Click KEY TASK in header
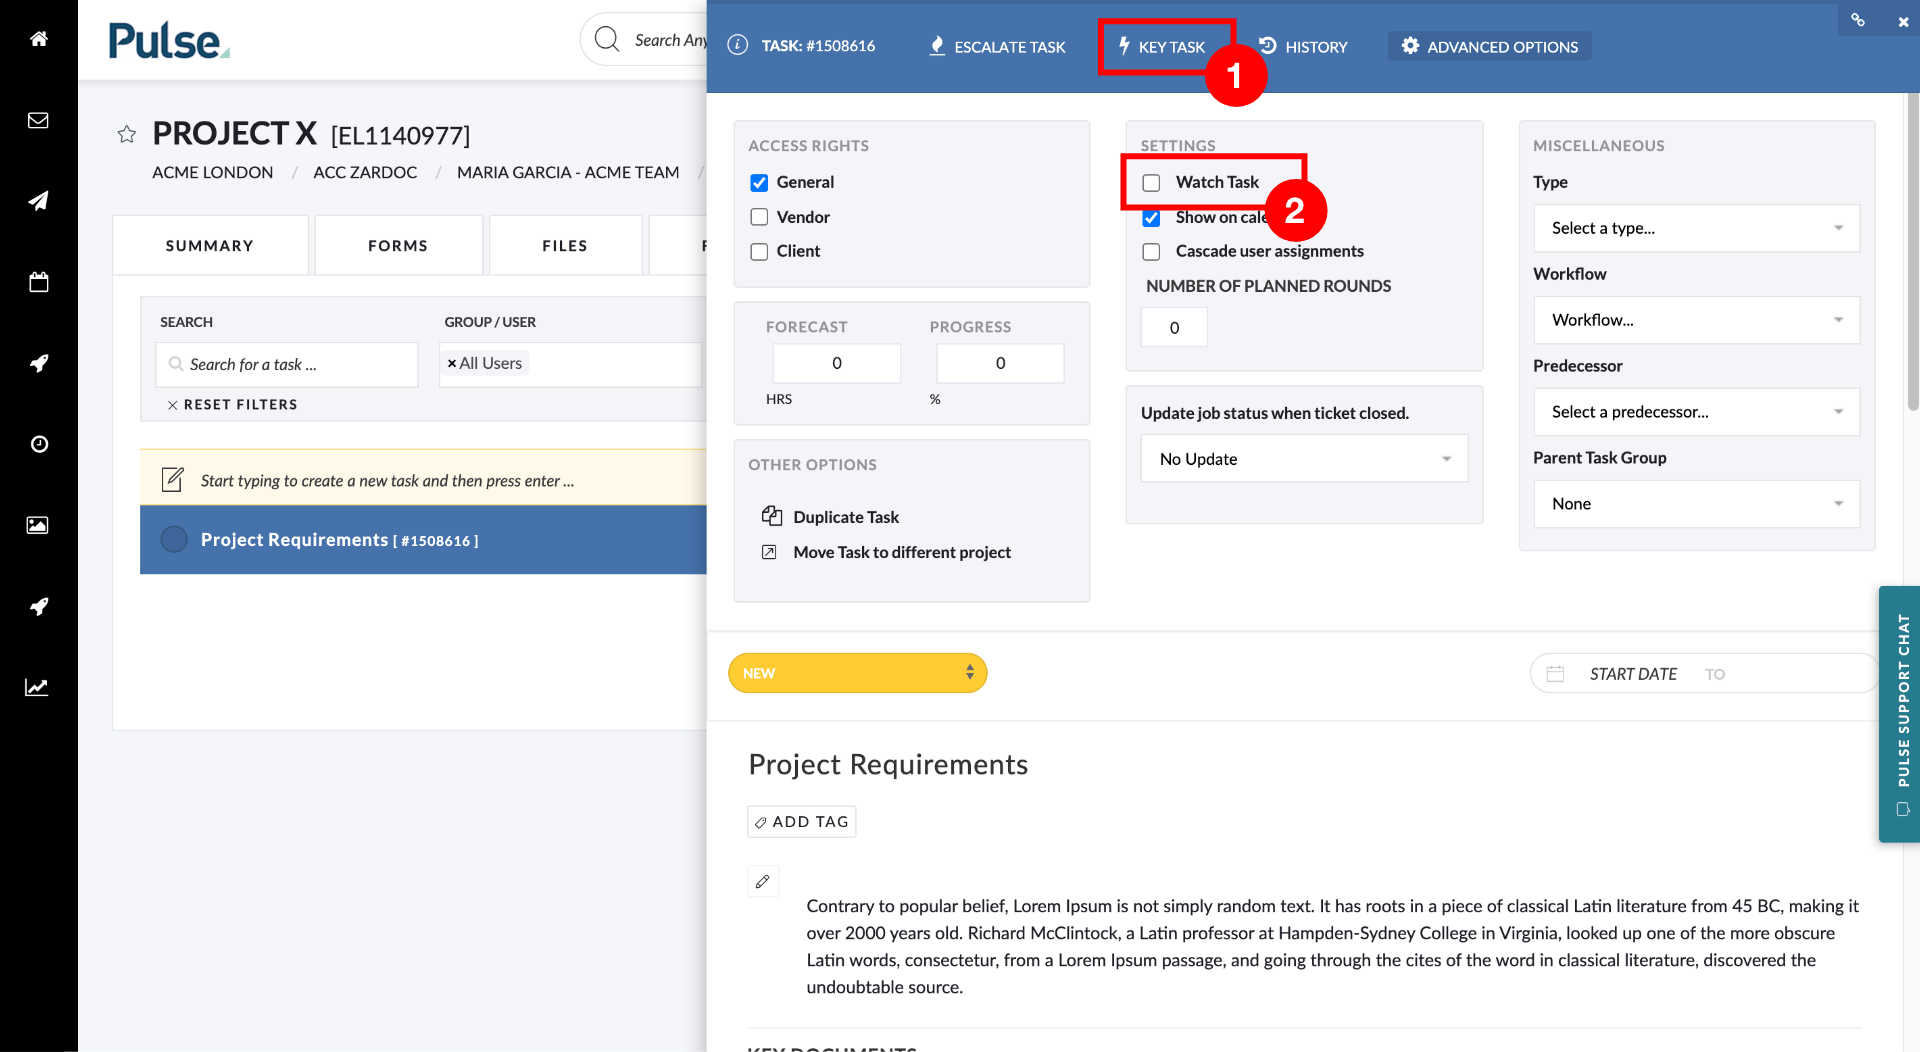The height and width of the screenshot is (1052, 1920). point(1162,46)
